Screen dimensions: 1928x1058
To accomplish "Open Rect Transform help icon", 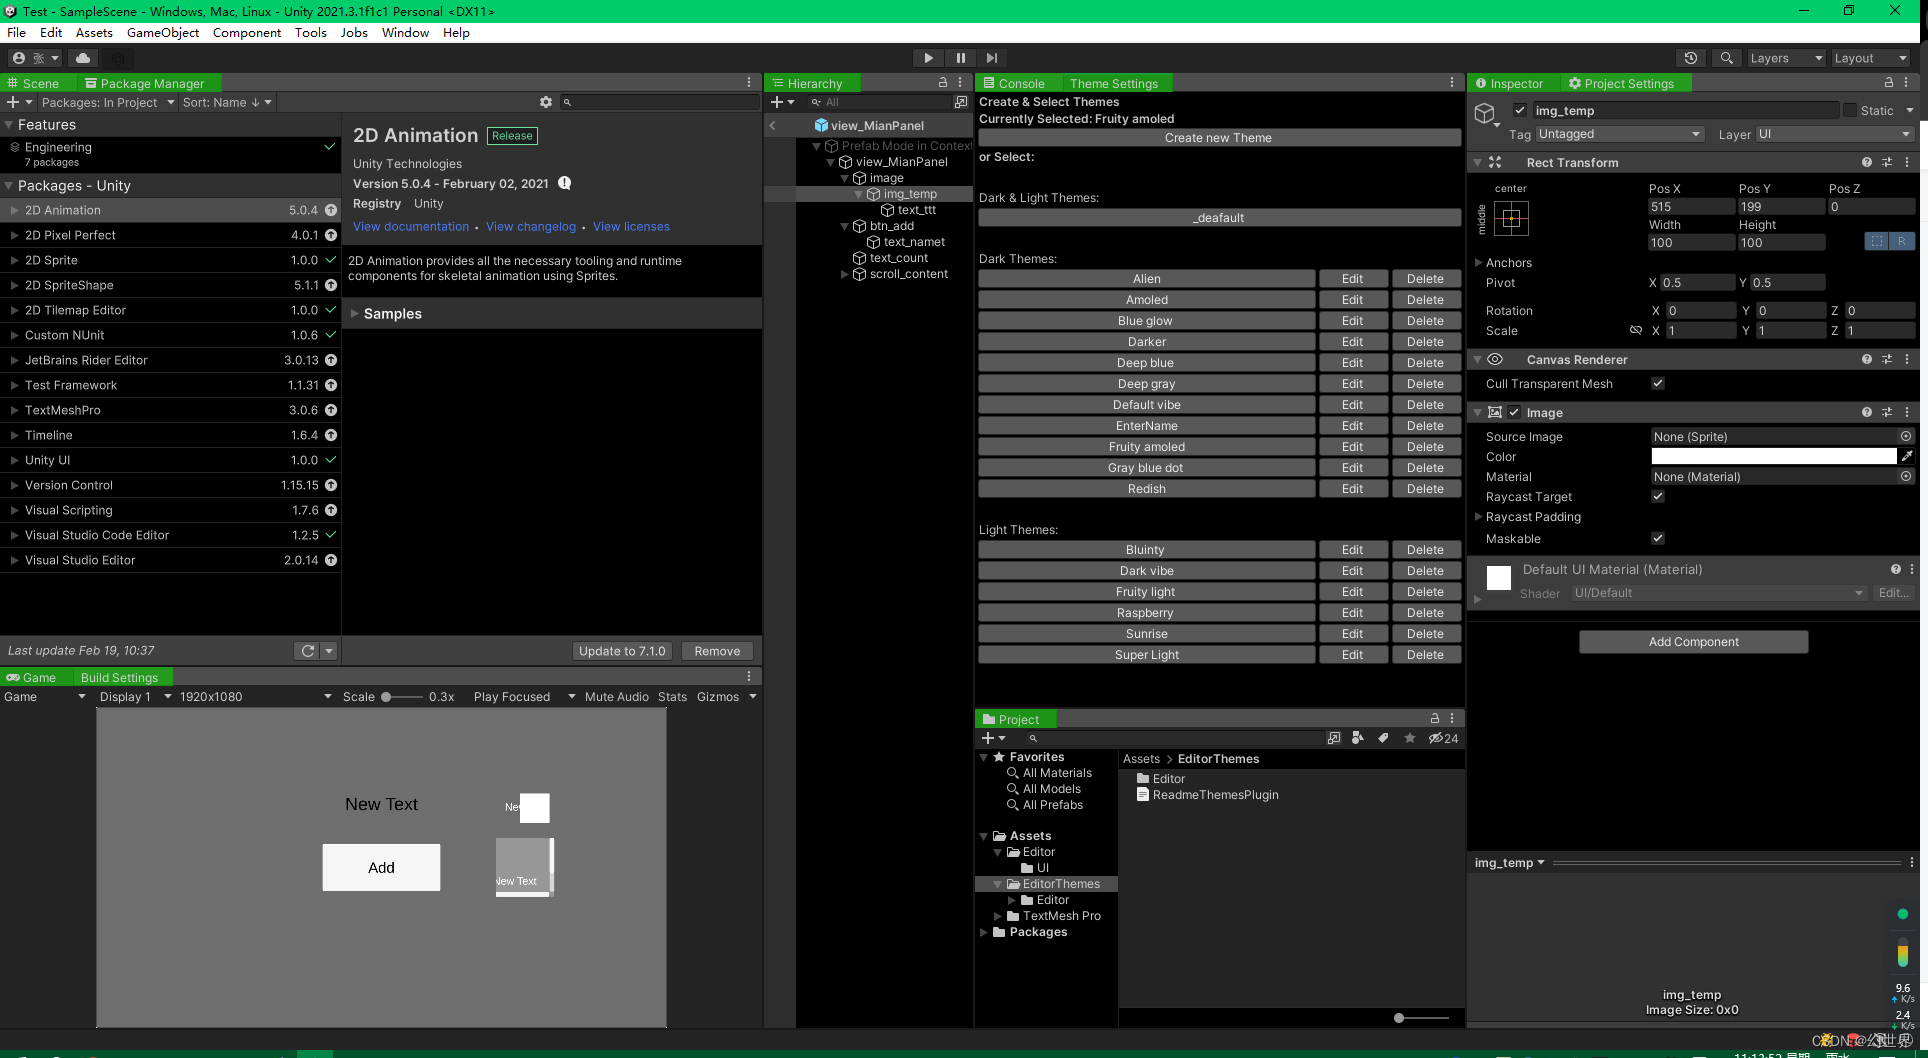I will tap(1867, 162).
